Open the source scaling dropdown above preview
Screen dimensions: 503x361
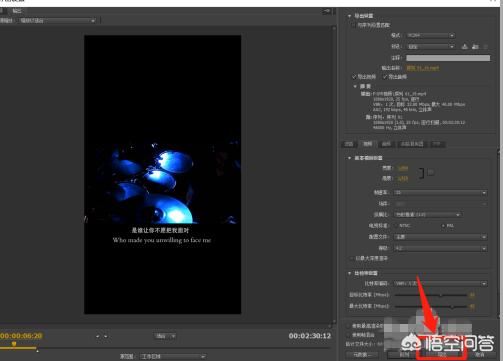click(57, 21)
